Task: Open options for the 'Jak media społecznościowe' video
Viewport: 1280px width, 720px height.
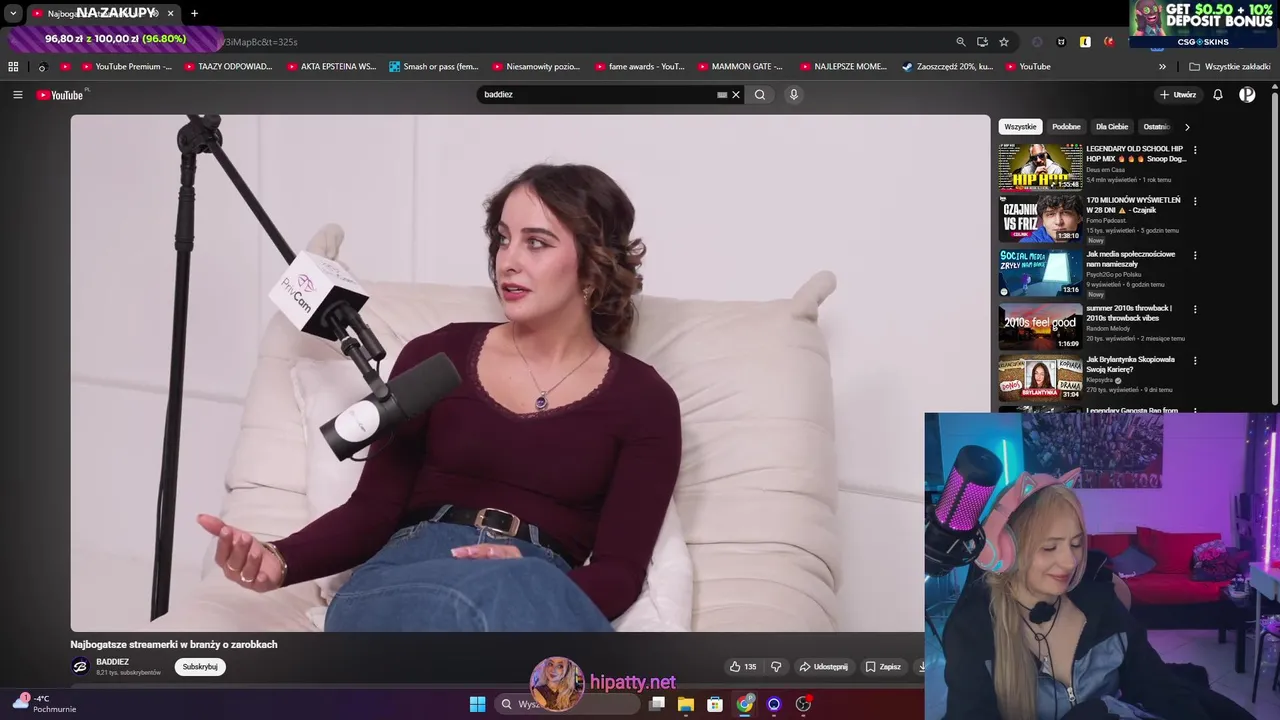Action: click(1195, 255)
